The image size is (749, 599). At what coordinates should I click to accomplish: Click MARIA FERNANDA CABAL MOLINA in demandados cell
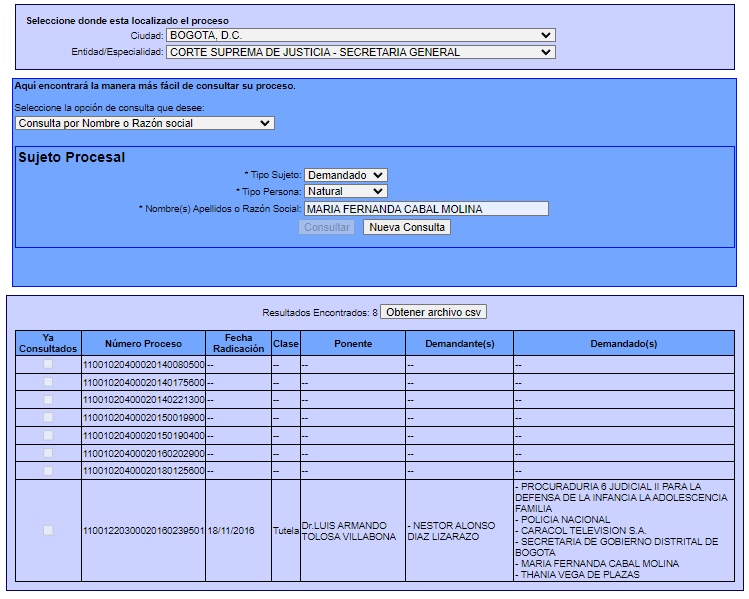tap(599, 564)
